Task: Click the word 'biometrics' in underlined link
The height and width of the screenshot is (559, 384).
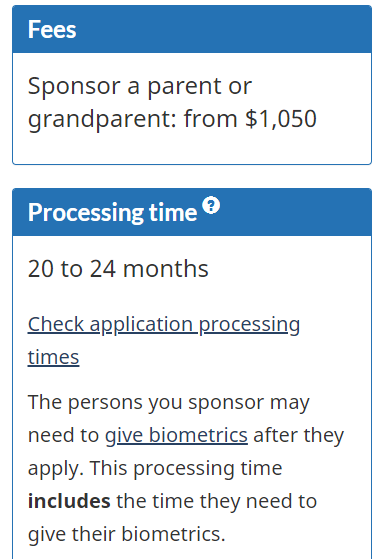Action: 198,435
